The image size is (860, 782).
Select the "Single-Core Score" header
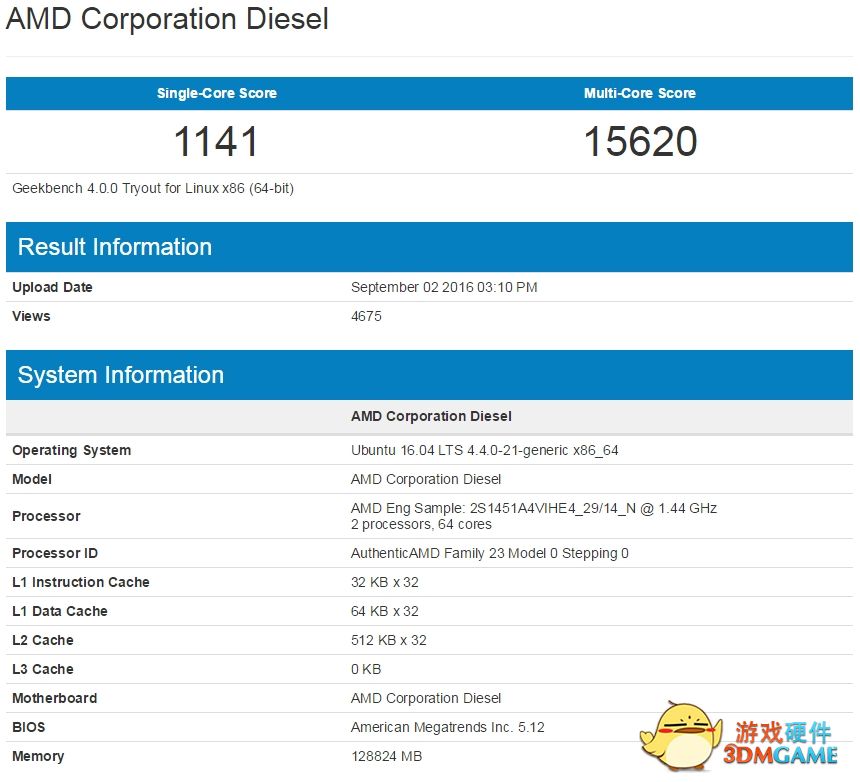point(217,93)
